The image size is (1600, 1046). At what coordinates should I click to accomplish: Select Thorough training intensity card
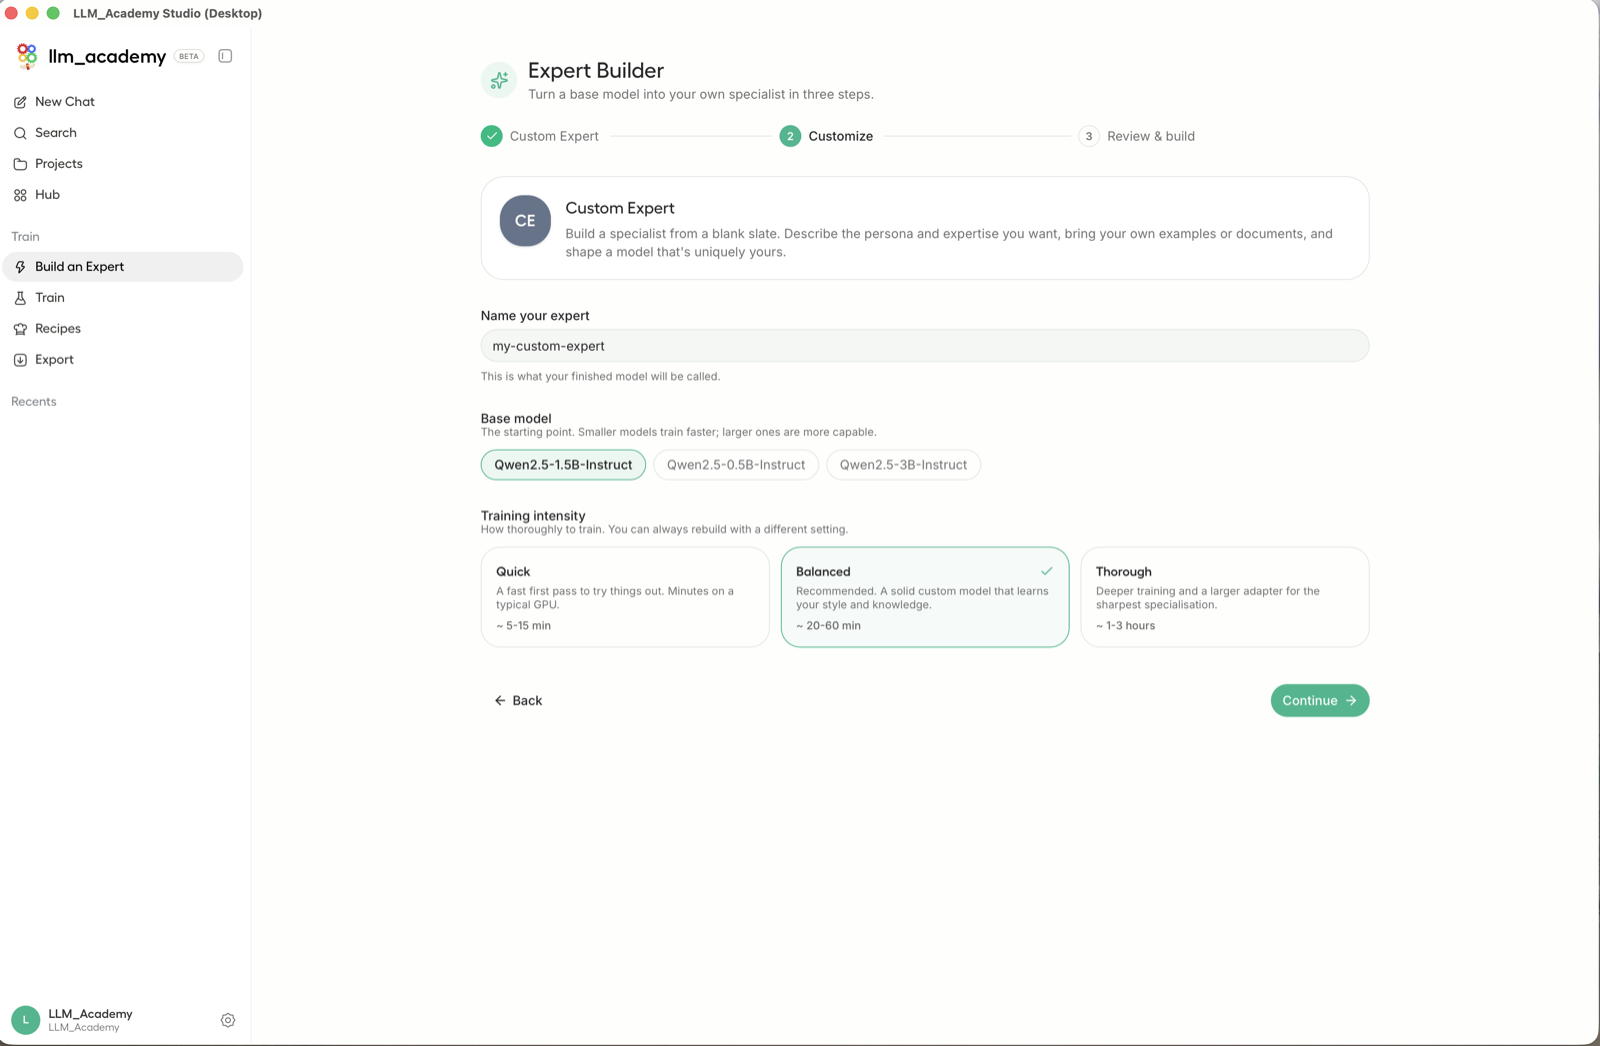[x=1225, y=597]
